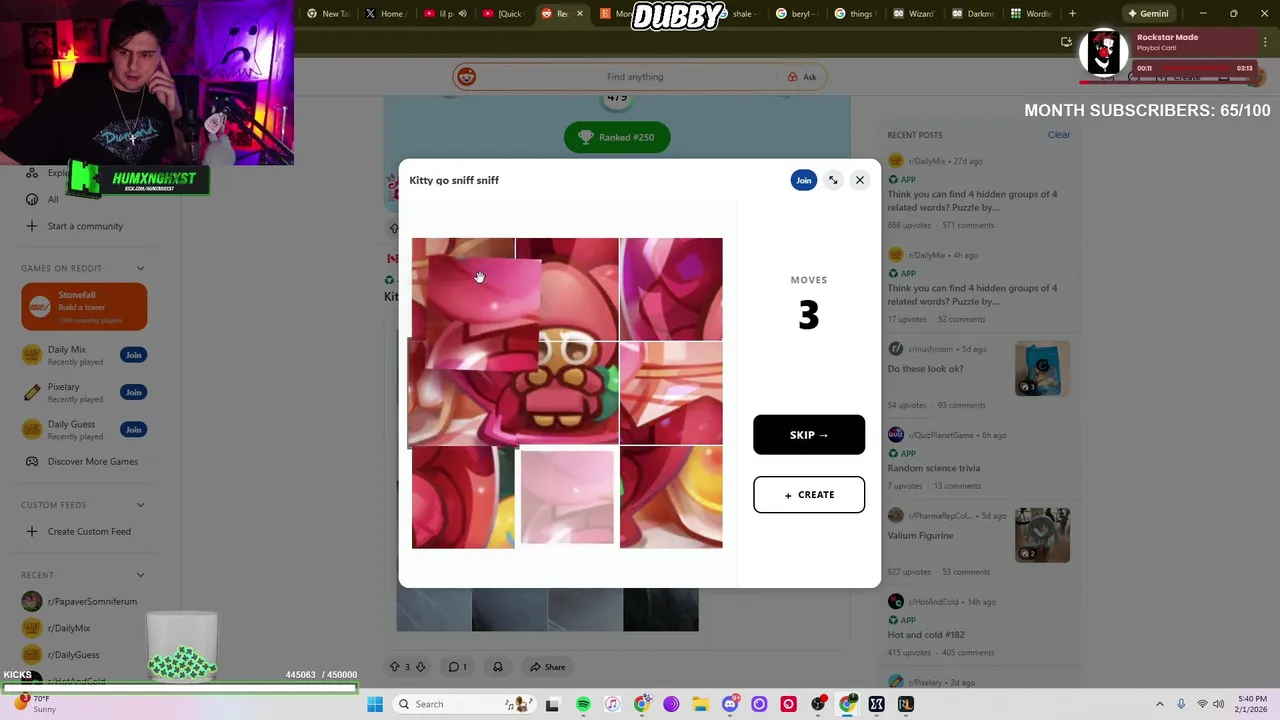Join Pixelary from the games list
The image size is (1280, 720).
tap(133, 392)
